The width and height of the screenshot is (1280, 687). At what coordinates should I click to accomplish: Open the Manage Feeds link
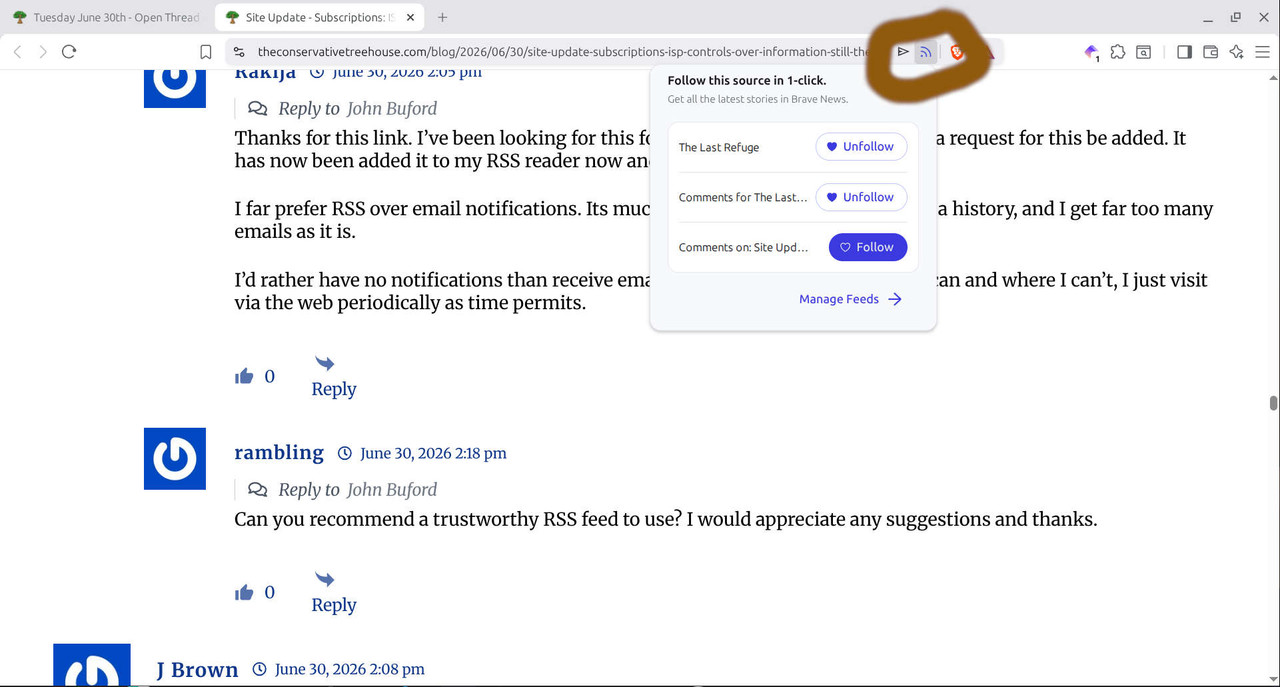tap(850, 299)
